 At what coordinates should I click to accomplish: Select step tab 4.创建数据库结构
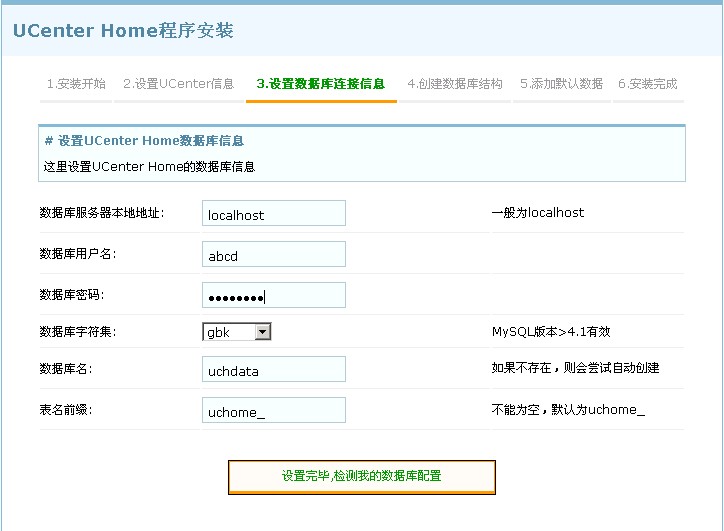[455, 84]
